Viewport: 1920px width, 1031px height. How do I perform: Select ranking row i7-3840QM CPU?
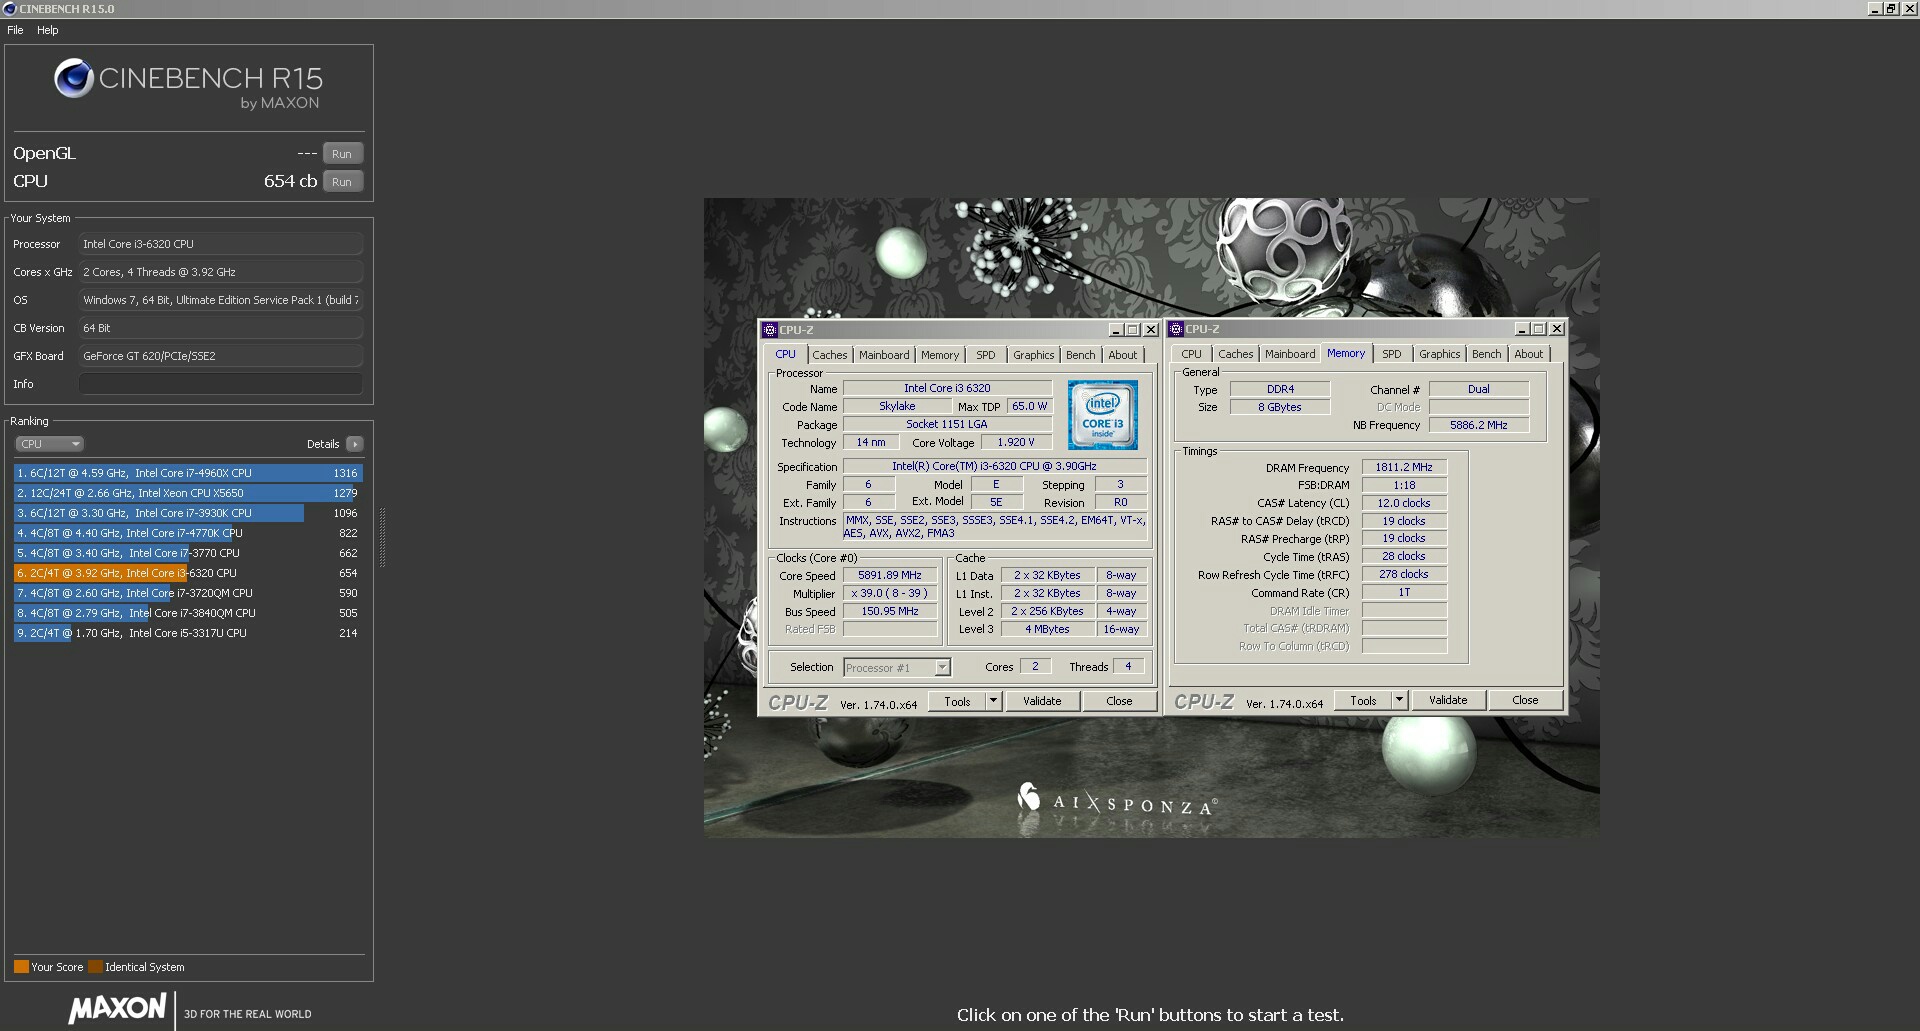click(x=188, y=613)
